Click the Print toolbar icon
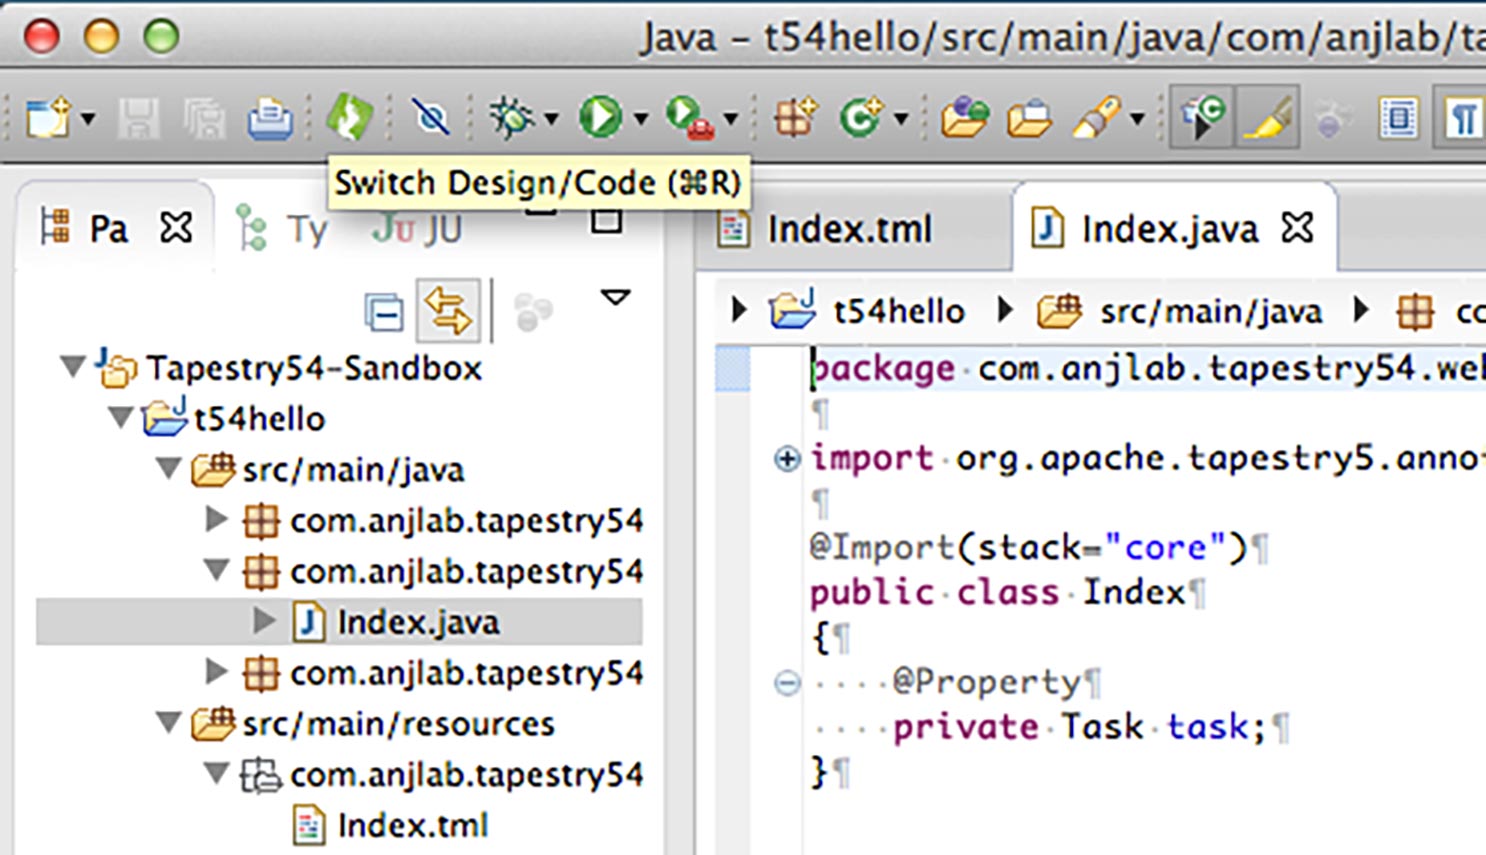The width and height of the screenshot is (1486, 855). pos(269,119)
